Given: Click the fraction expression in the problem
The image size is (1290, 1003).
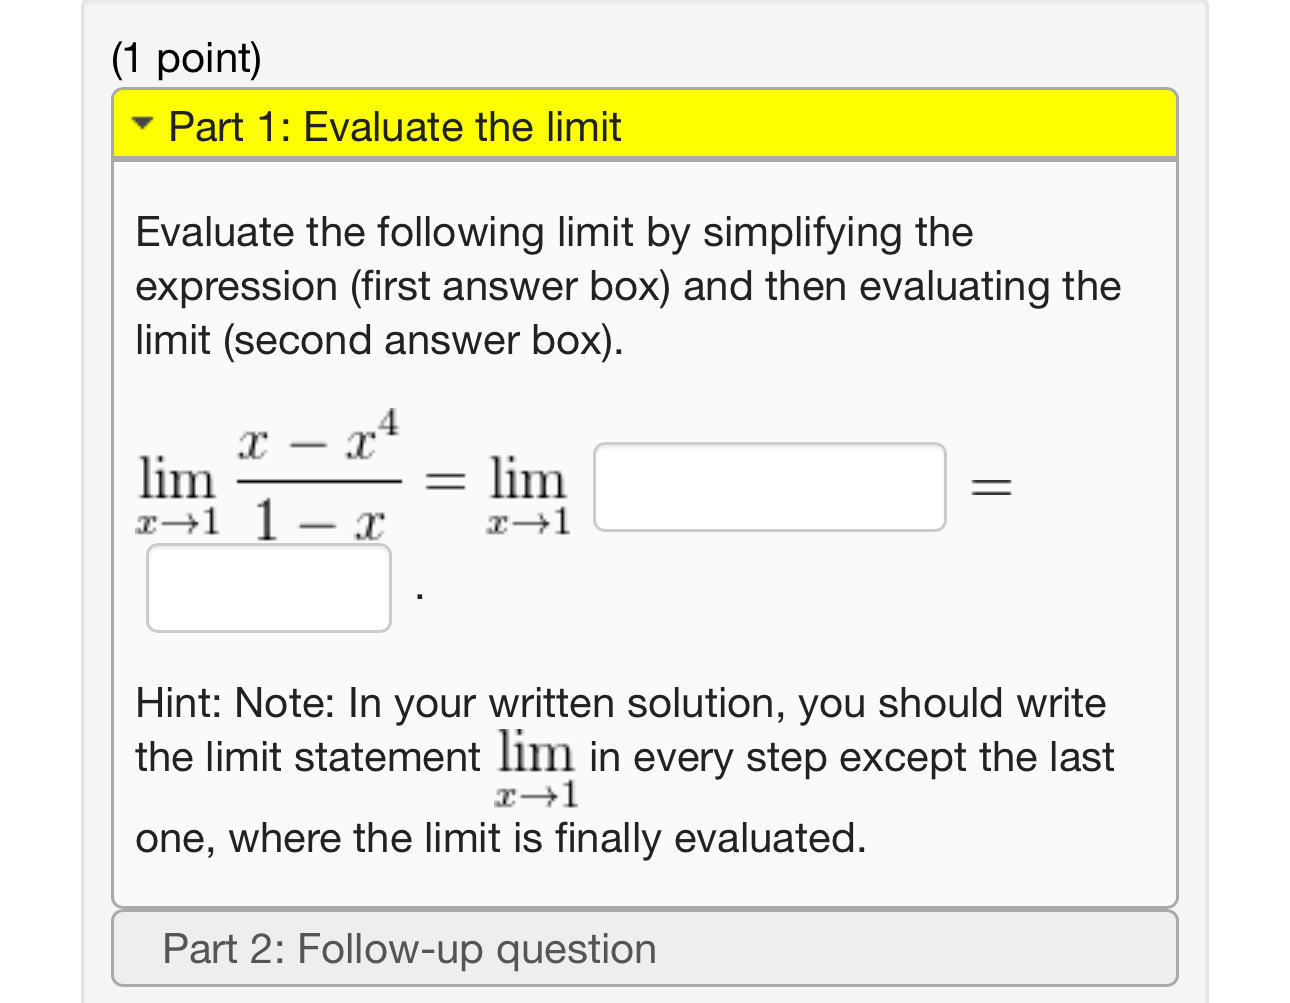Looking at the screenshot, I should [319, 480].
